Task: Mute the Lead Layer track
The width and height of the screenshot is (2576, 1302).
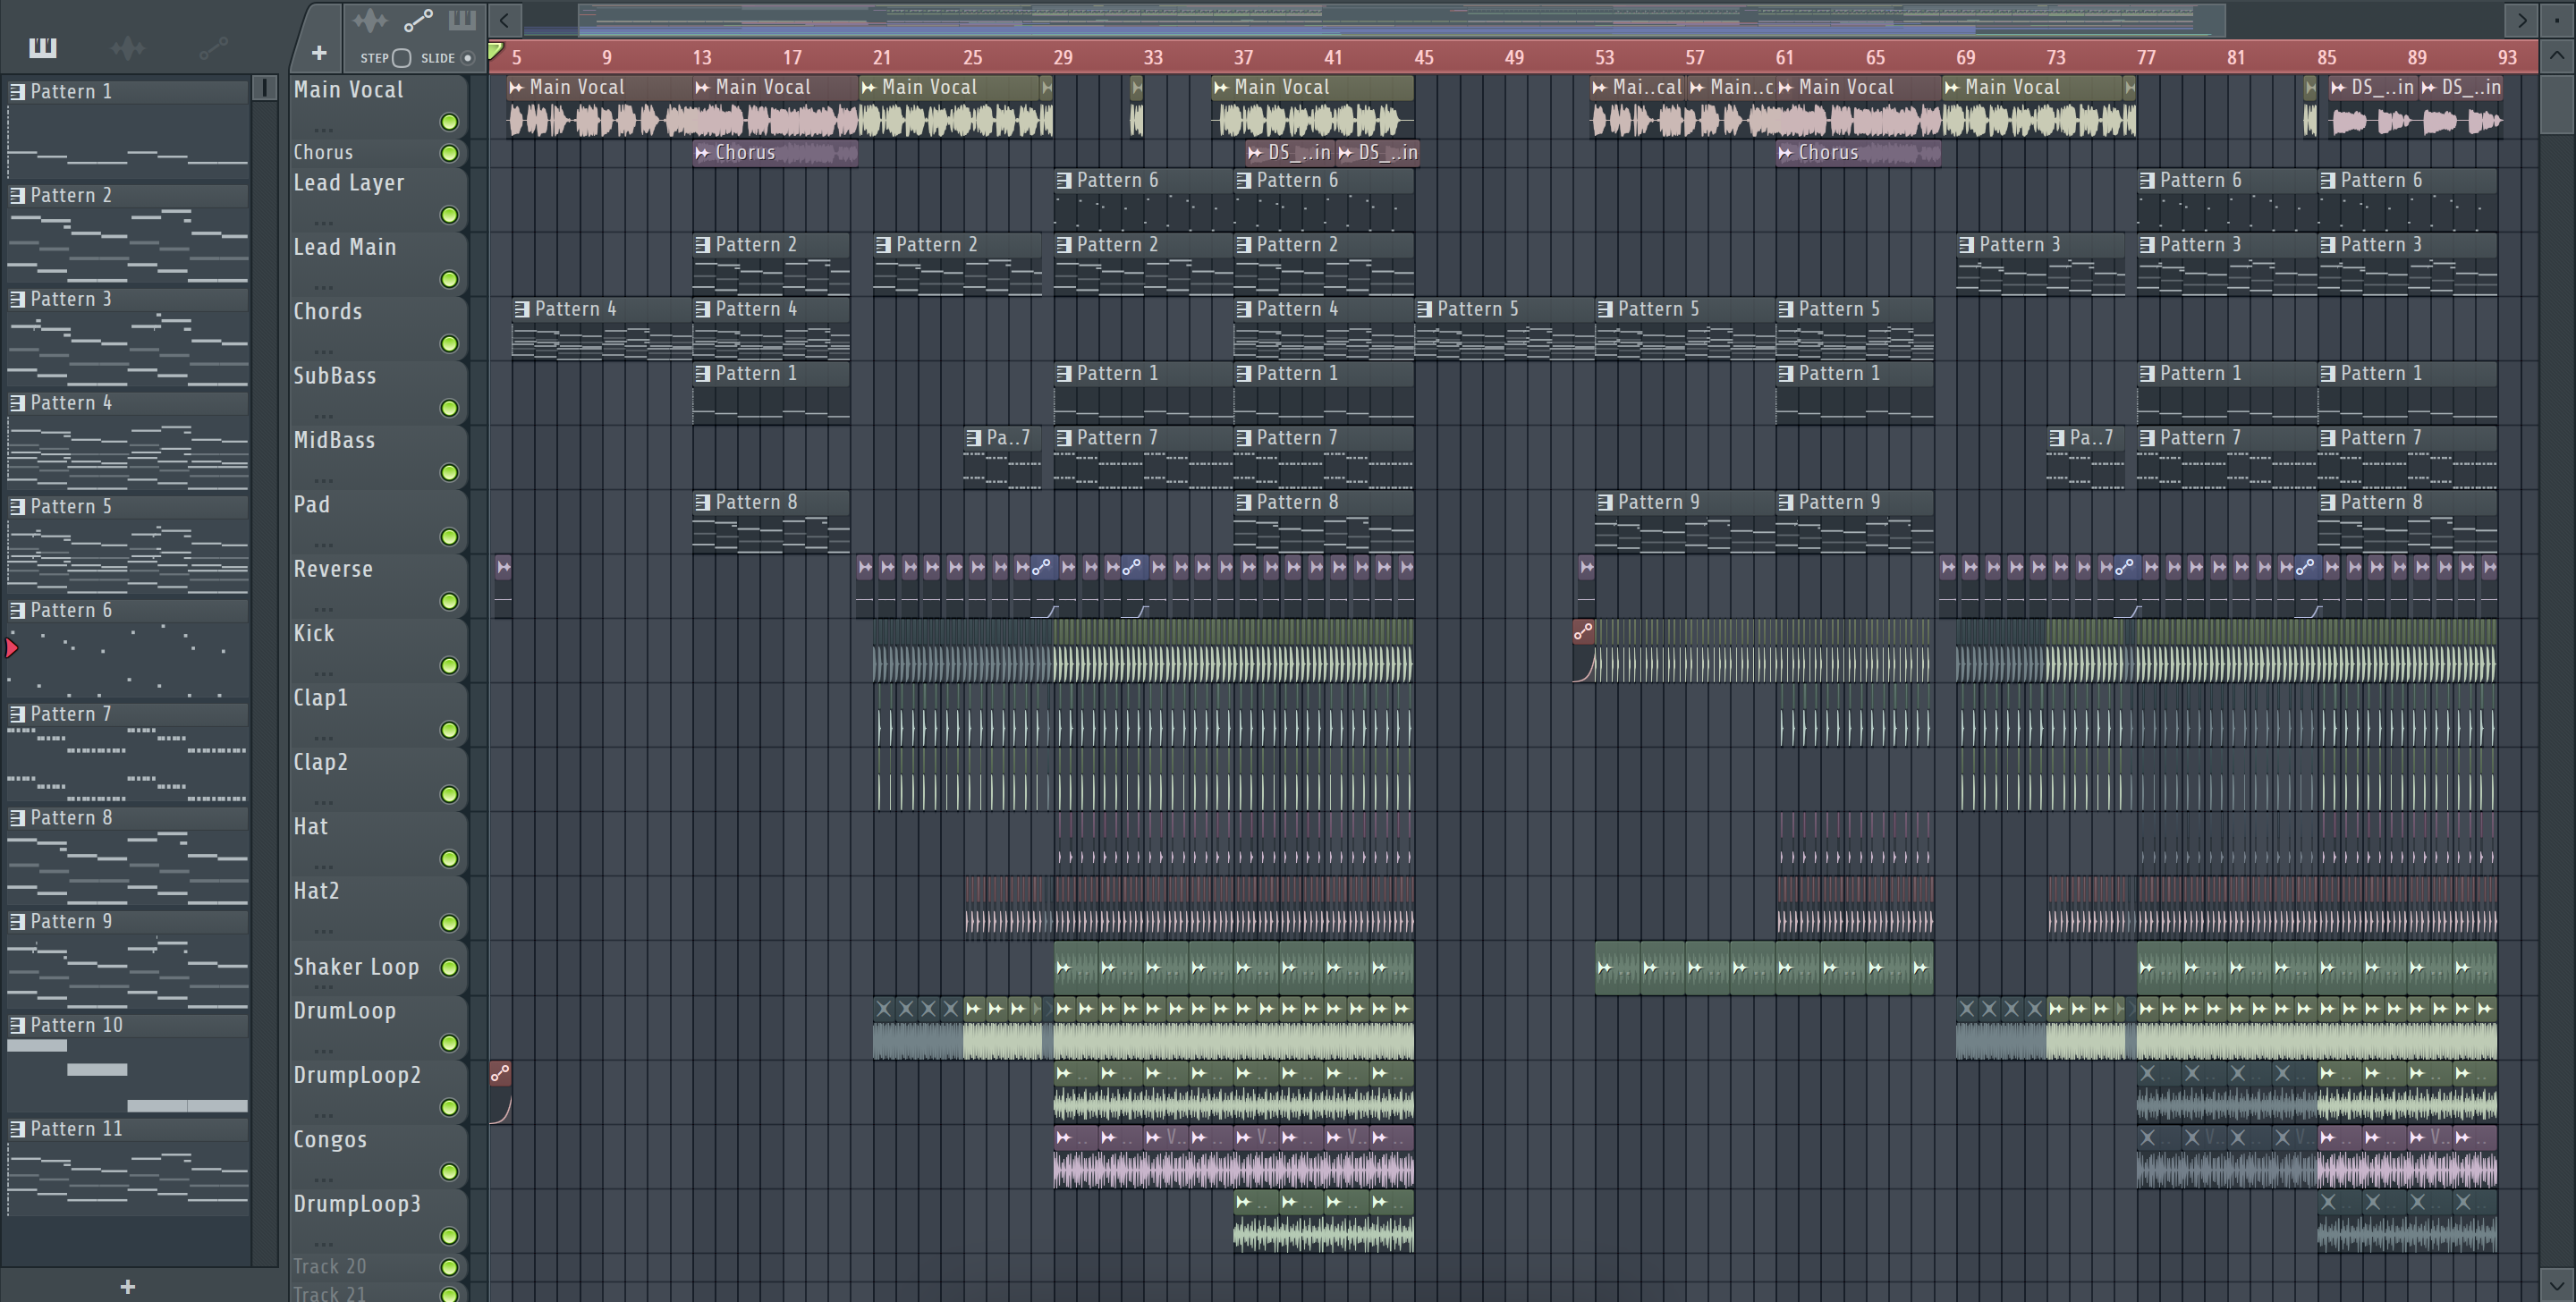Action: (449, 215)
